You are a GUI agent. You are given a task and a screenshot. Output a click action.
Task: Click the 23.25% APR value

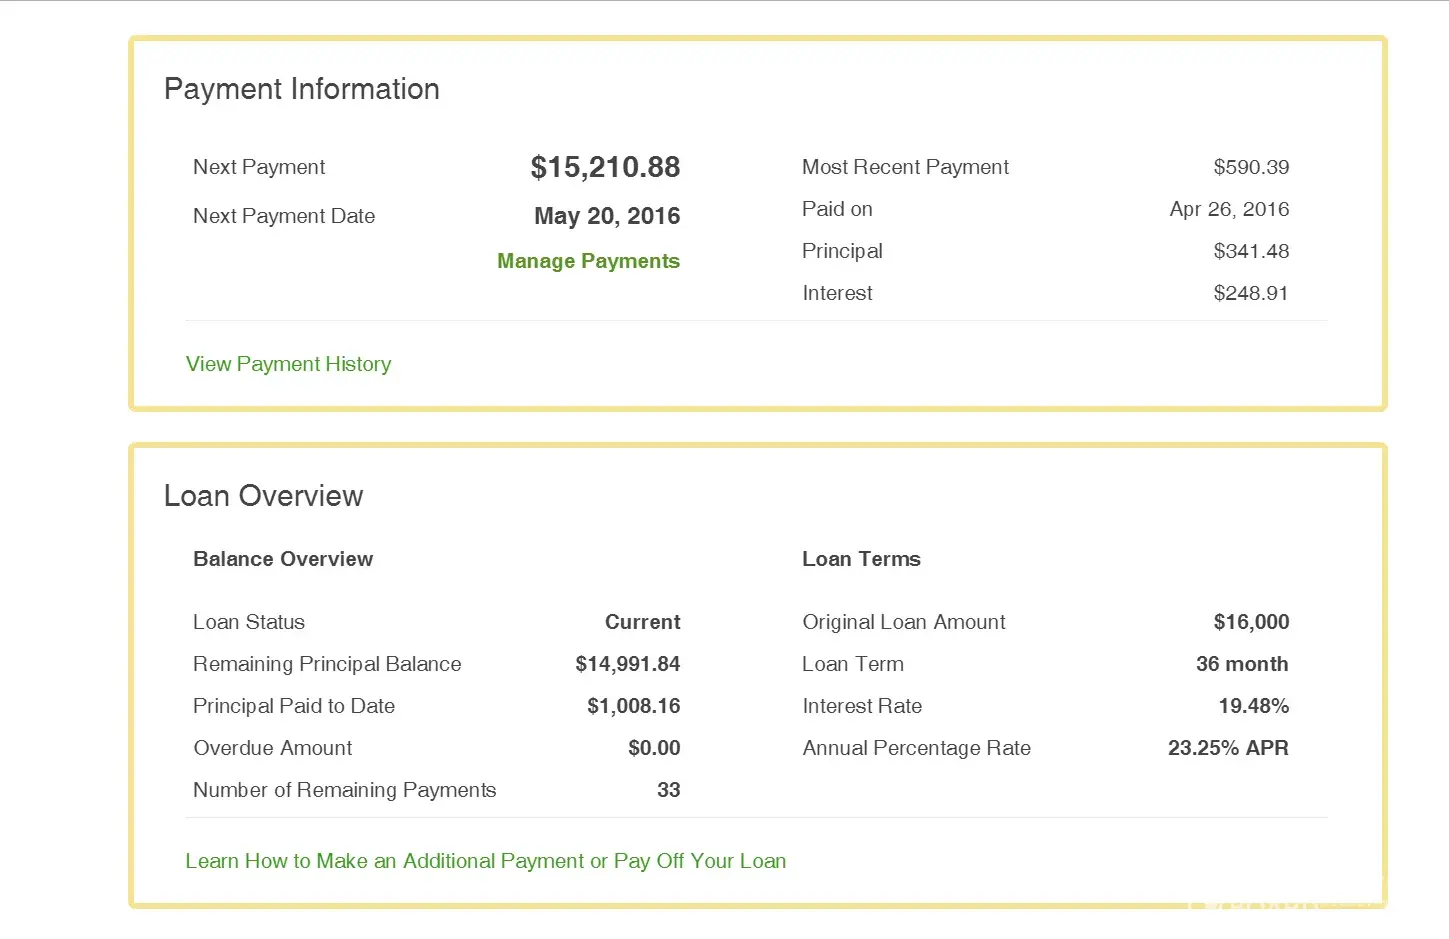(1227, 748)
